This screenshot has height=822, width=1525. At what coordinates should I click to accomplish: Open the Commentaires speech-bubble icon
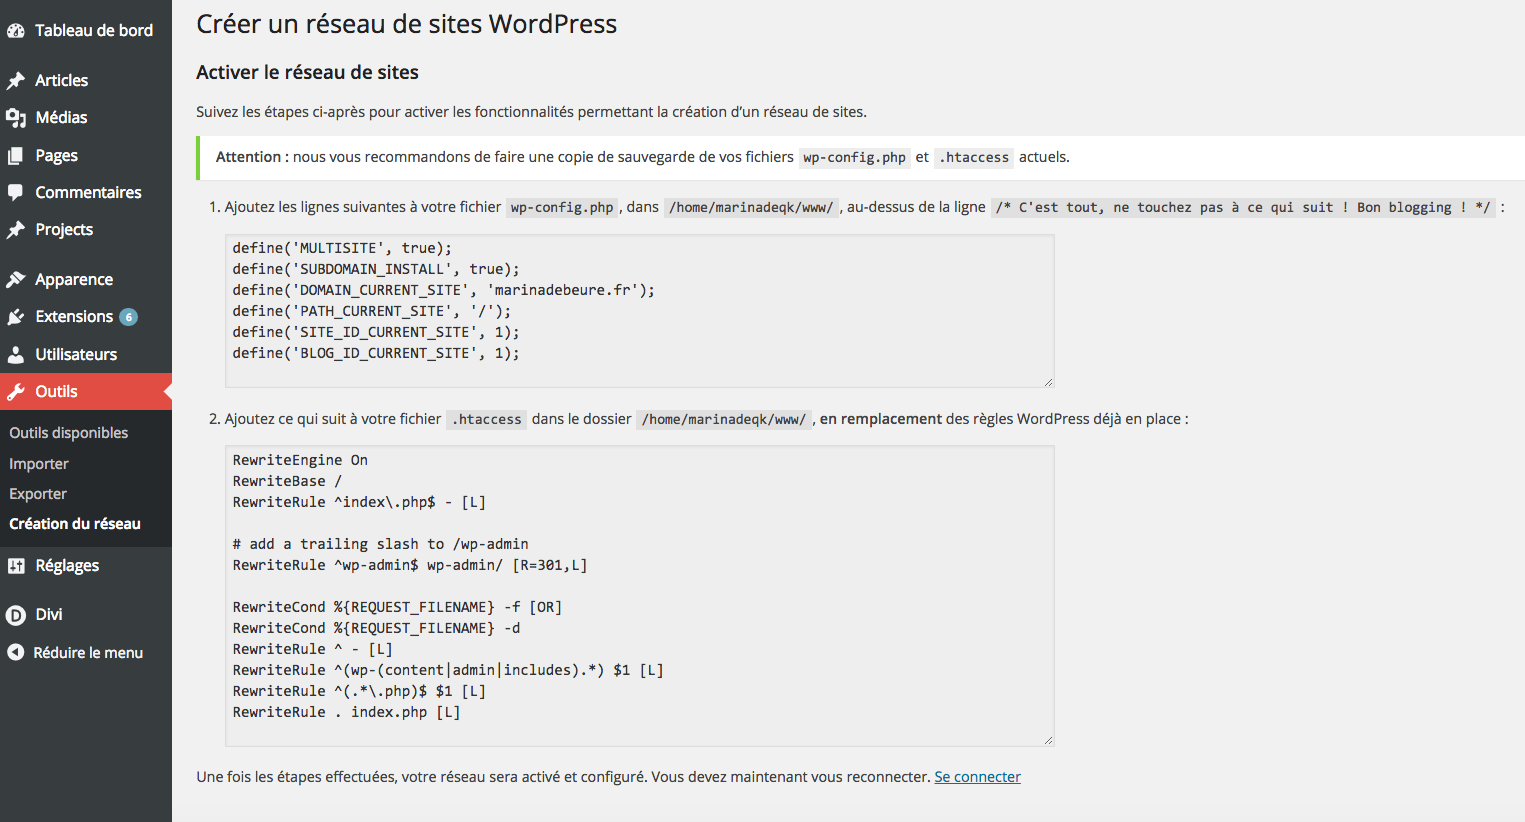[17, 192]
